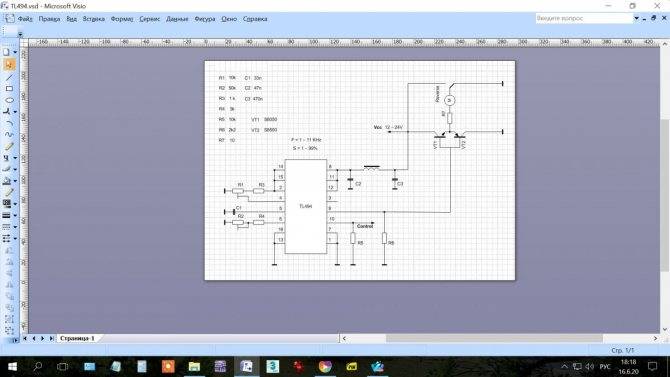The image size is (670, 377).
Task: Select the Connector tool
Action: 7,112
